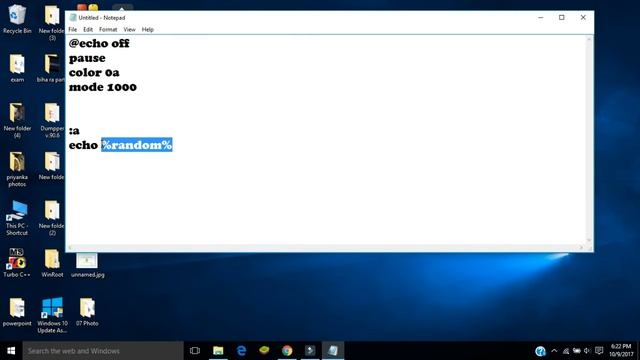This screenshot has width=640, height=360.
Task: Click the Notepad title bar icon
Action: coord(73,18)
